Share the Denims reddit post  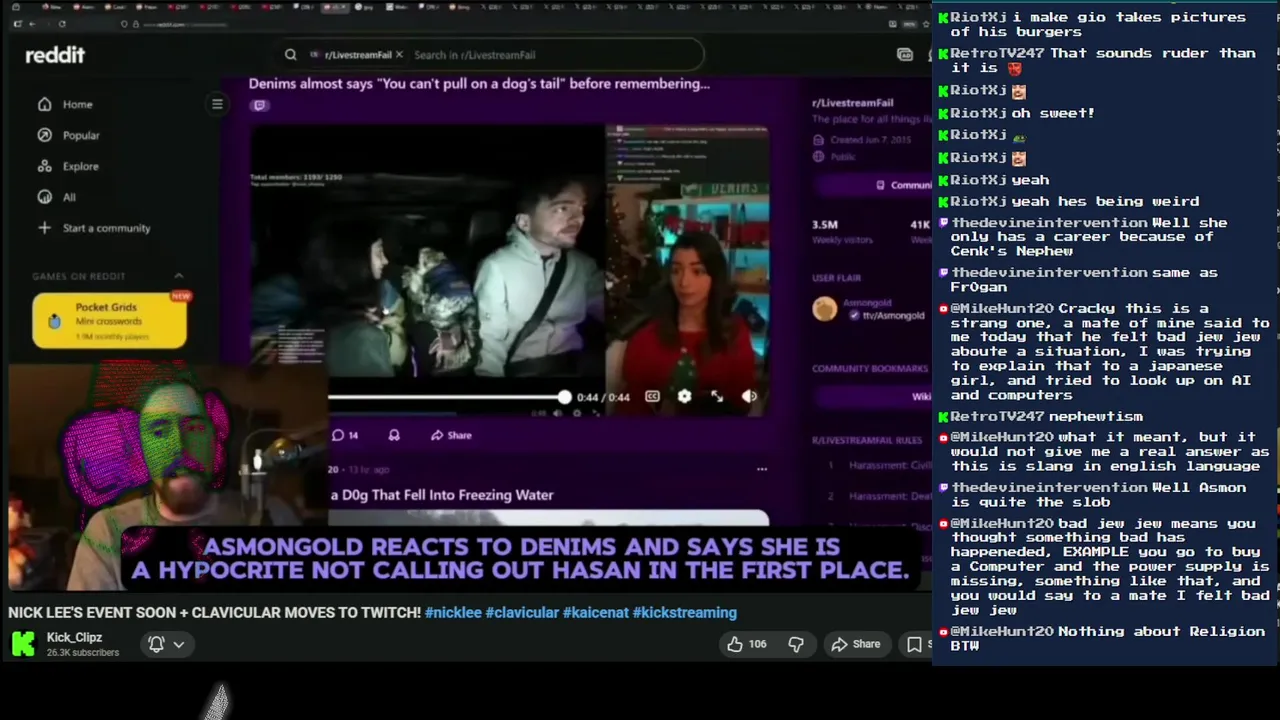coord(451,435)
